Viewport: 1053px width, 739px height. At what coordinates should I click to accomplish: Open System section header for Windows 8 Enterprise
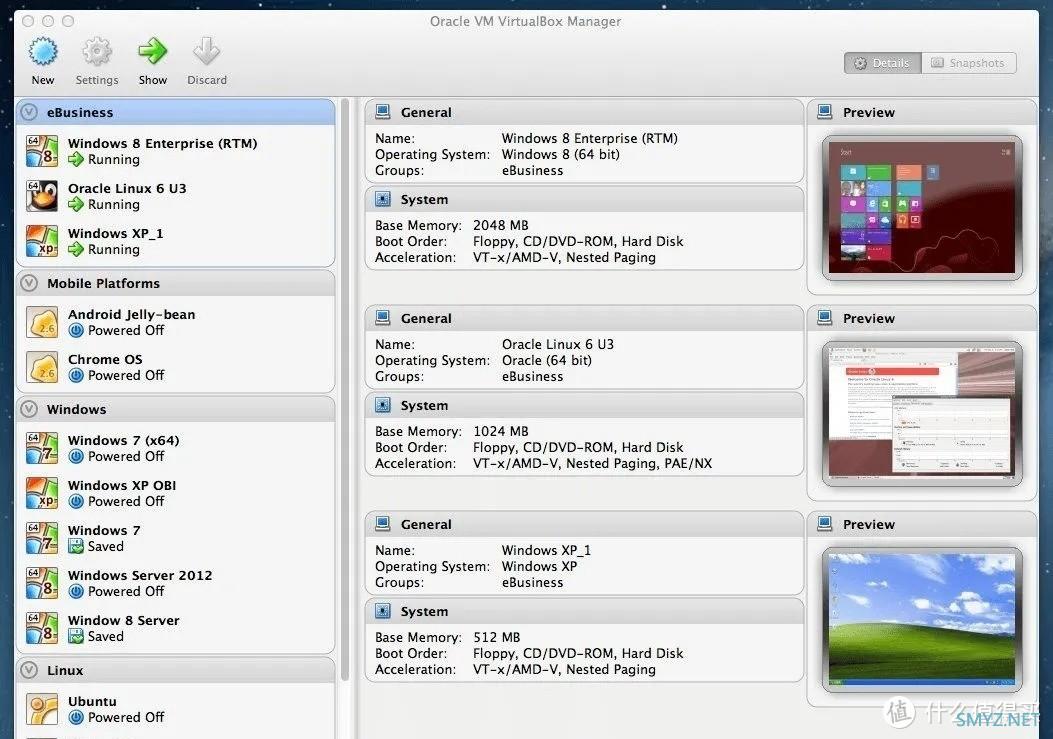coord(584,200)
